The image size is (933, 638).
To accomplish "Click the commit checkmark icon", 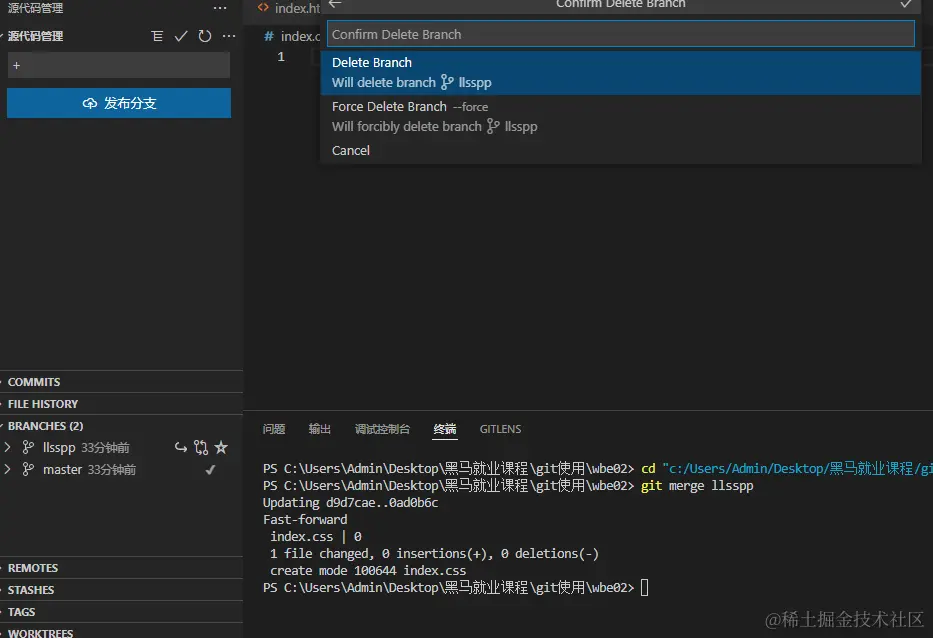I will [x=181, y=36].
